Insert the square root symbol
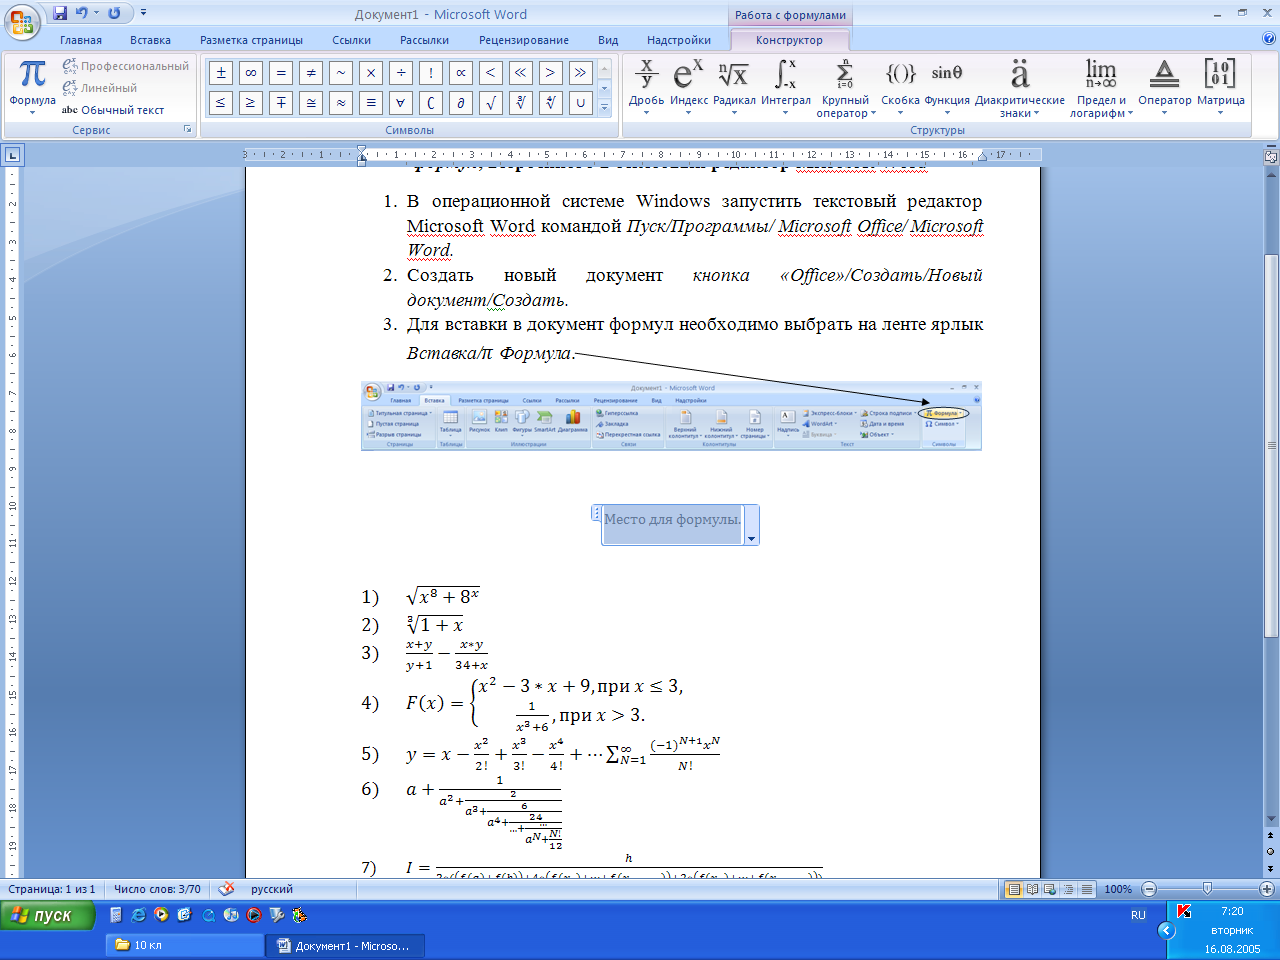This screenshot has height=960, width=1280. tap(491, 102)
